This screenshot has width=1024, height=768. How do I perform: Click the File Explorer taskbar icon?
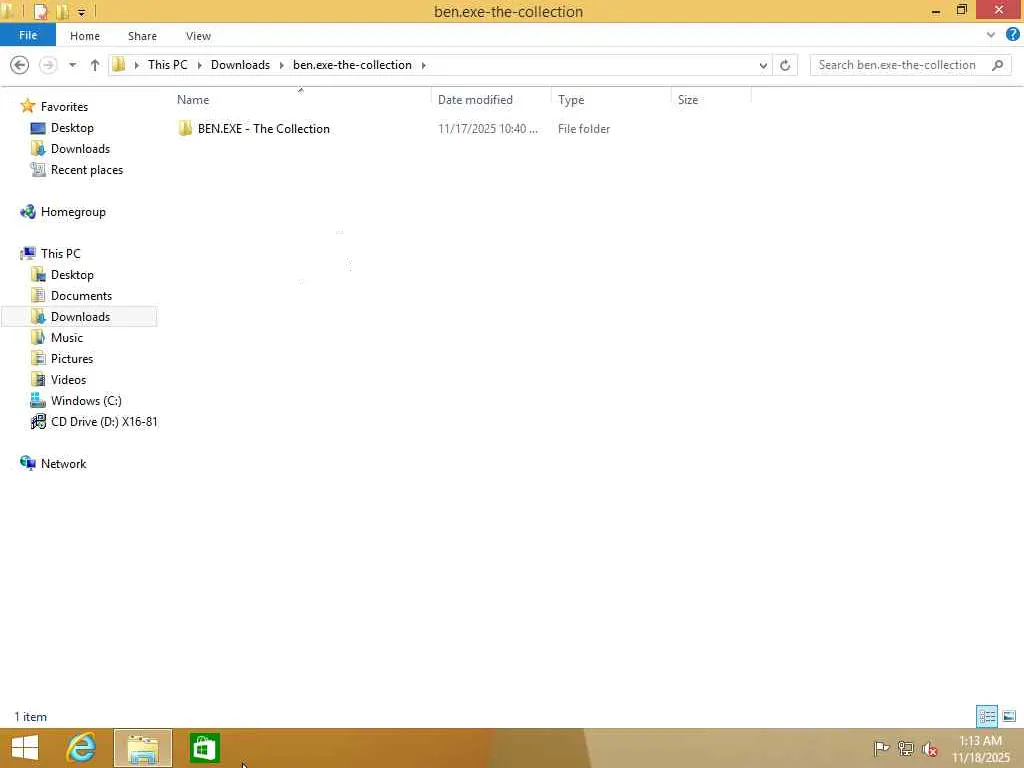click(x=143, y=748)
